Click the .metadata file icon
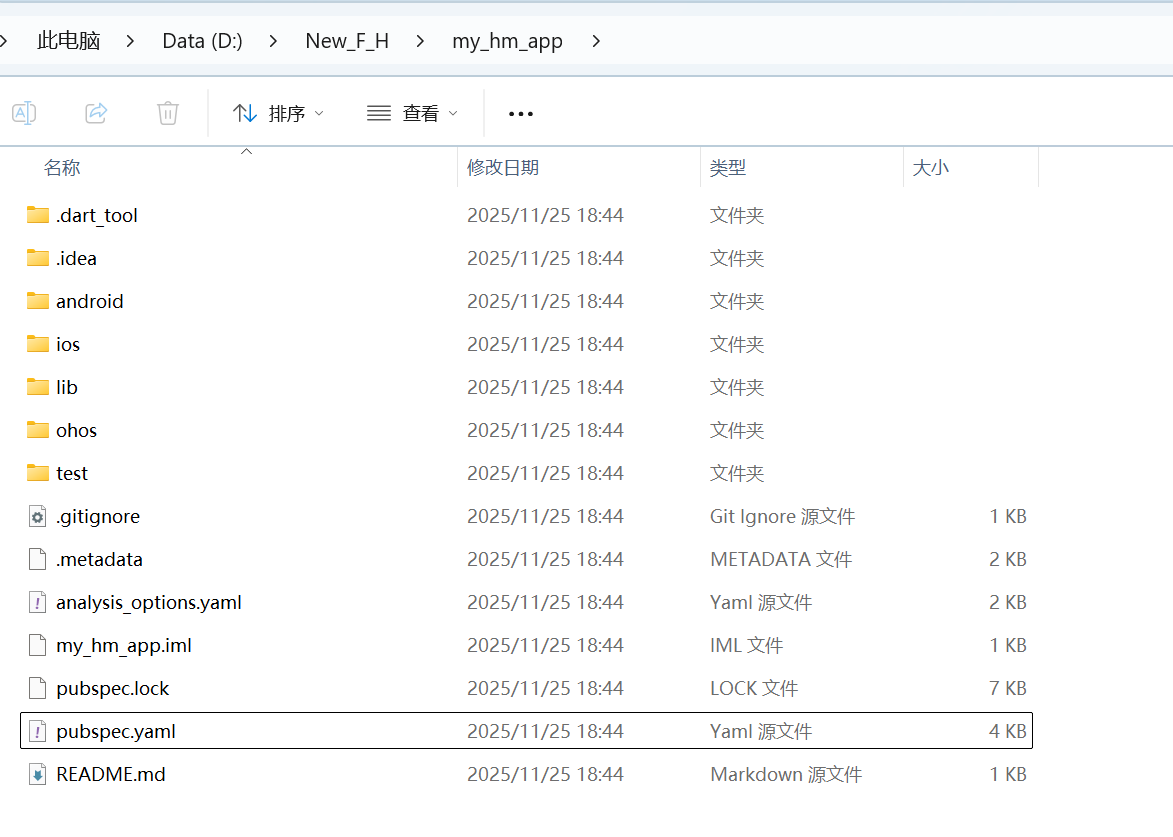1173x837 pixels. coord(37,559)
